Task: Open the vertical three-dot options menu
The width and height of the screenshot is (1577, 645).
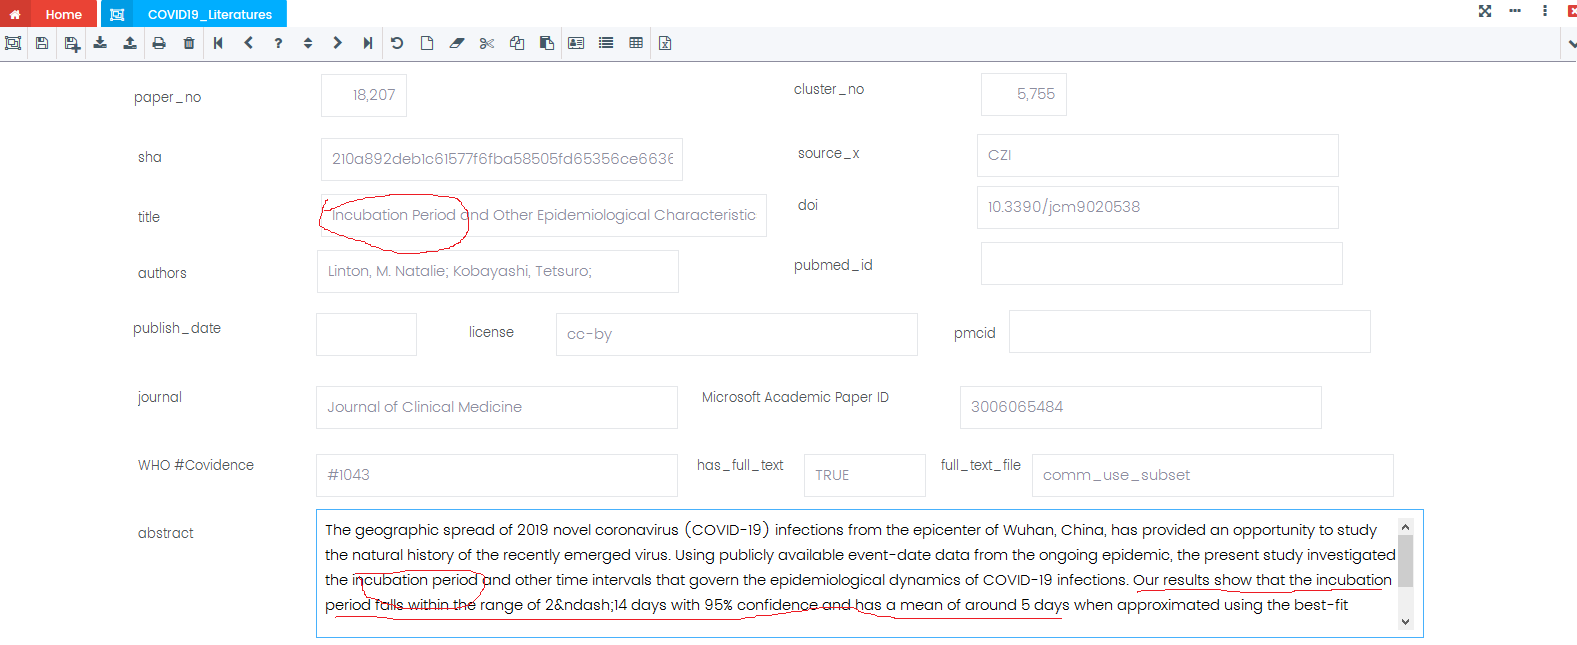Action: pyautogui.click(x=1545, y=11)
